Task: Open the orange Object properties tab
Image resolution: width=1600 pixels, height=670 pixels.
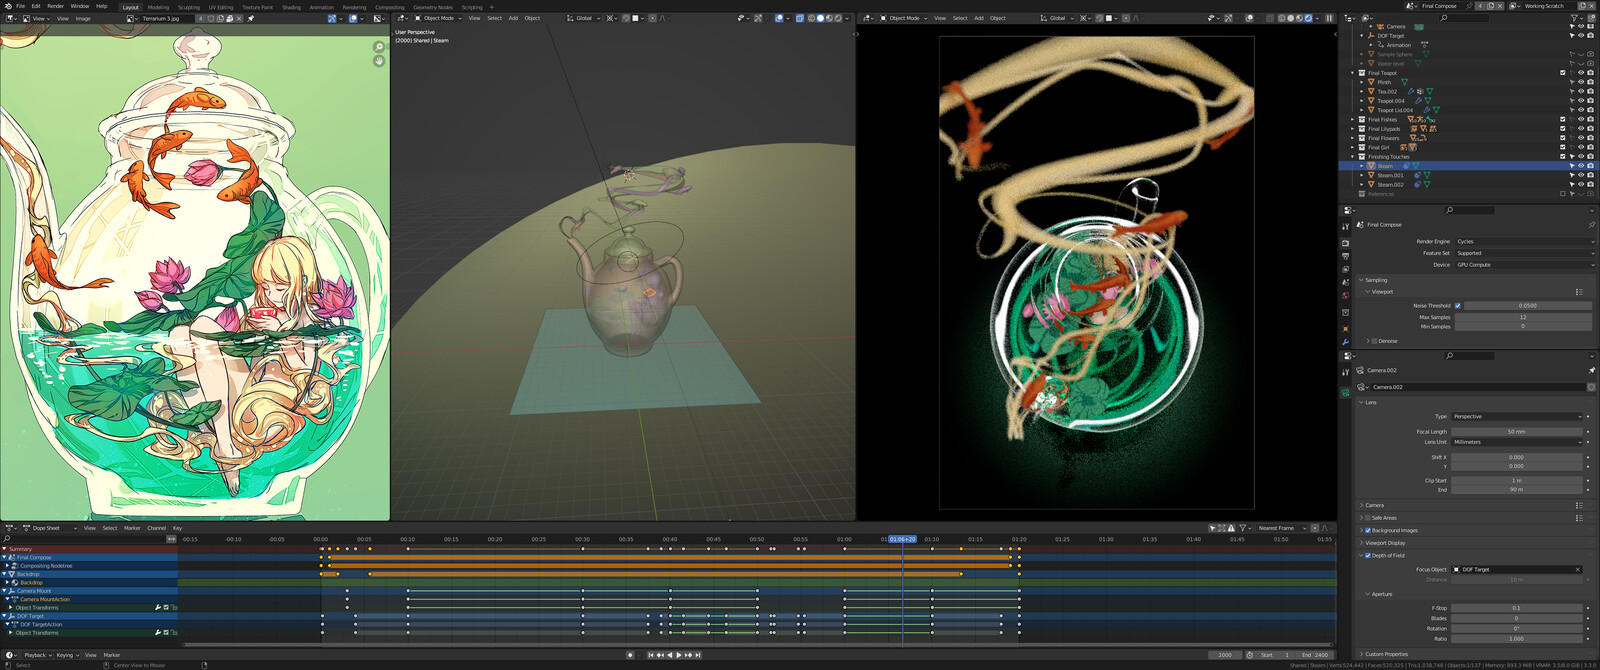Action: pyautogui.click(x=1345, y=328)
